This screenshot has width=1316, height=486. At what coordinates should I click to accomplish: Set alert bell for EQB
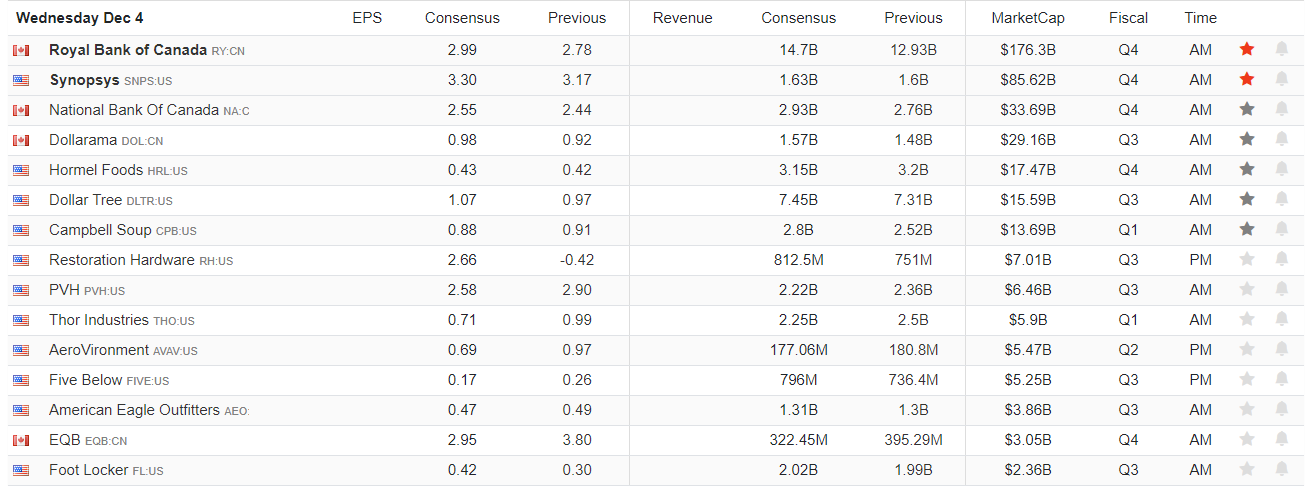tap(1281, 439)
